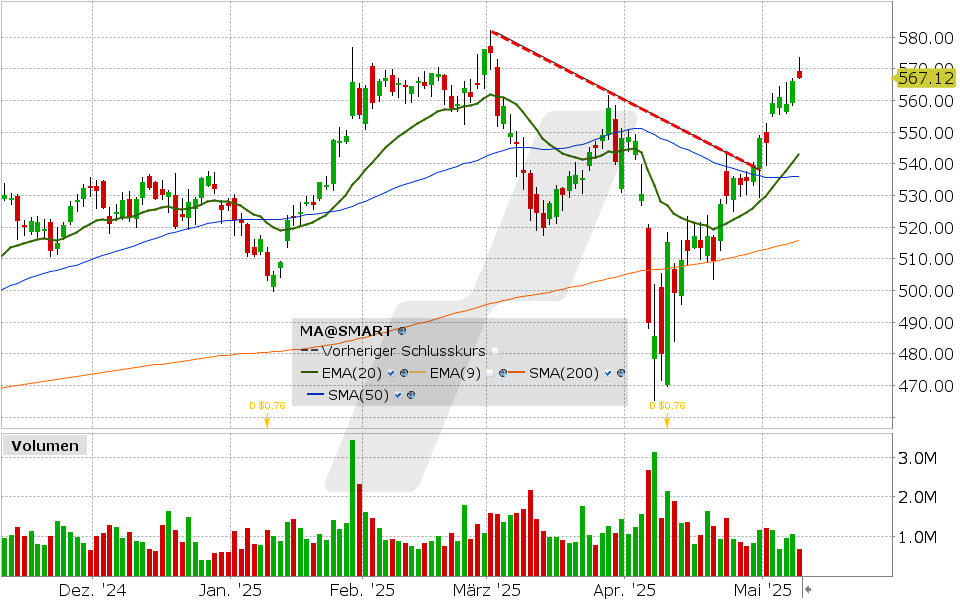Click the Mai '25 axis label
The width and height of the screenshot is (960, 600).
coord(762,590)
